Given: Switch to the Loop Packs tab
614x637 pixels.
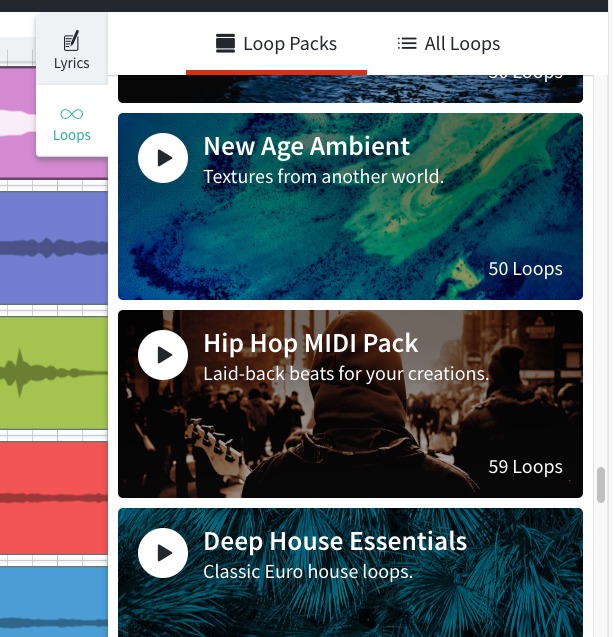Looking at the screenshot, I should coord(276,43).
